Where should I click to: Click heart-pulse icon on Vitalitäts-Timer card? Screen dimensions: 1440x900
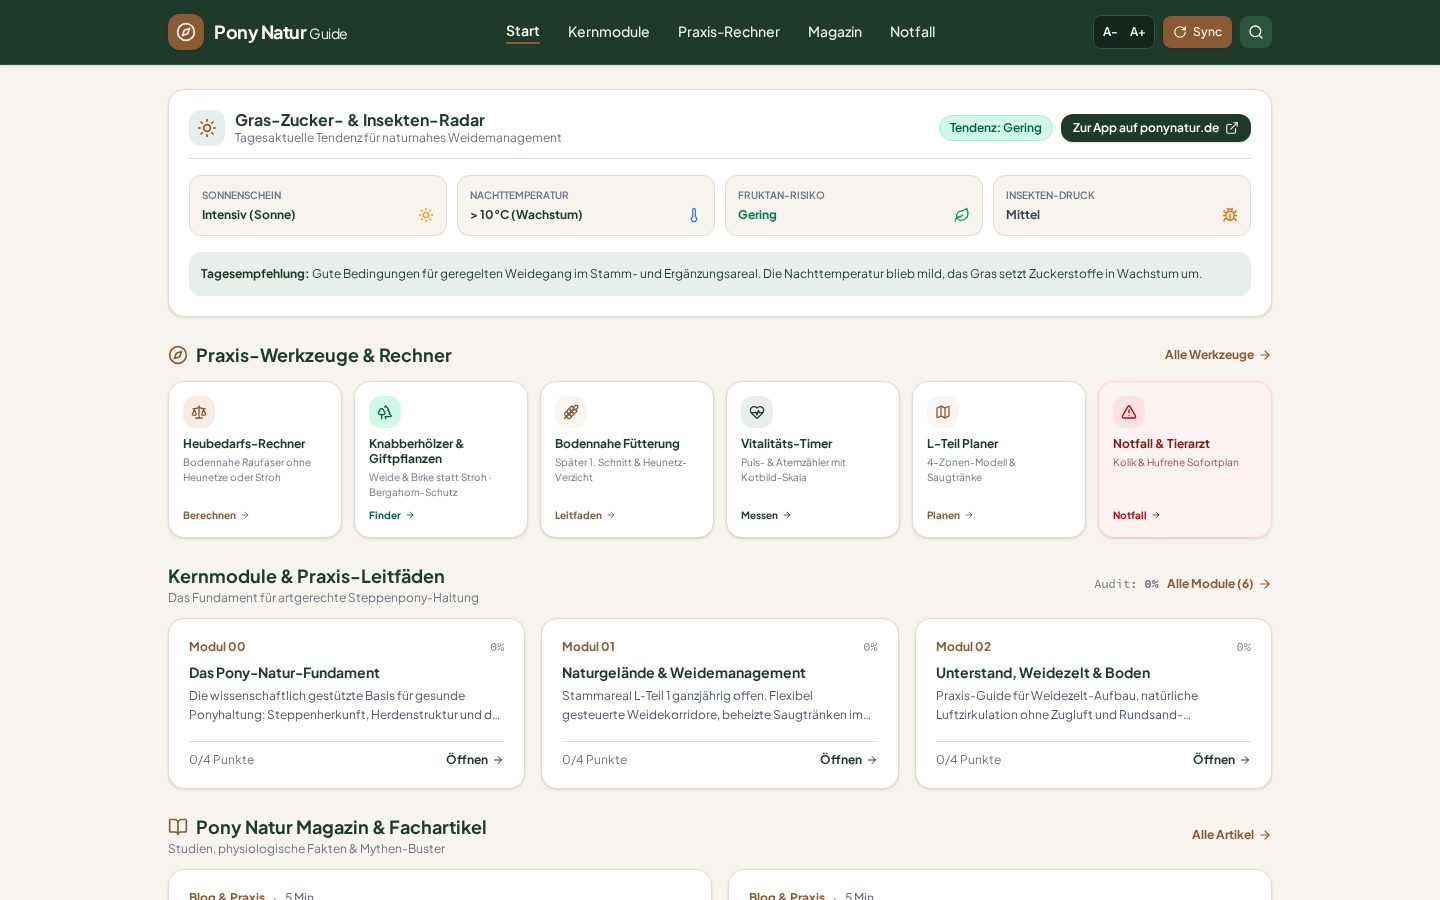[x=757, y=412]
